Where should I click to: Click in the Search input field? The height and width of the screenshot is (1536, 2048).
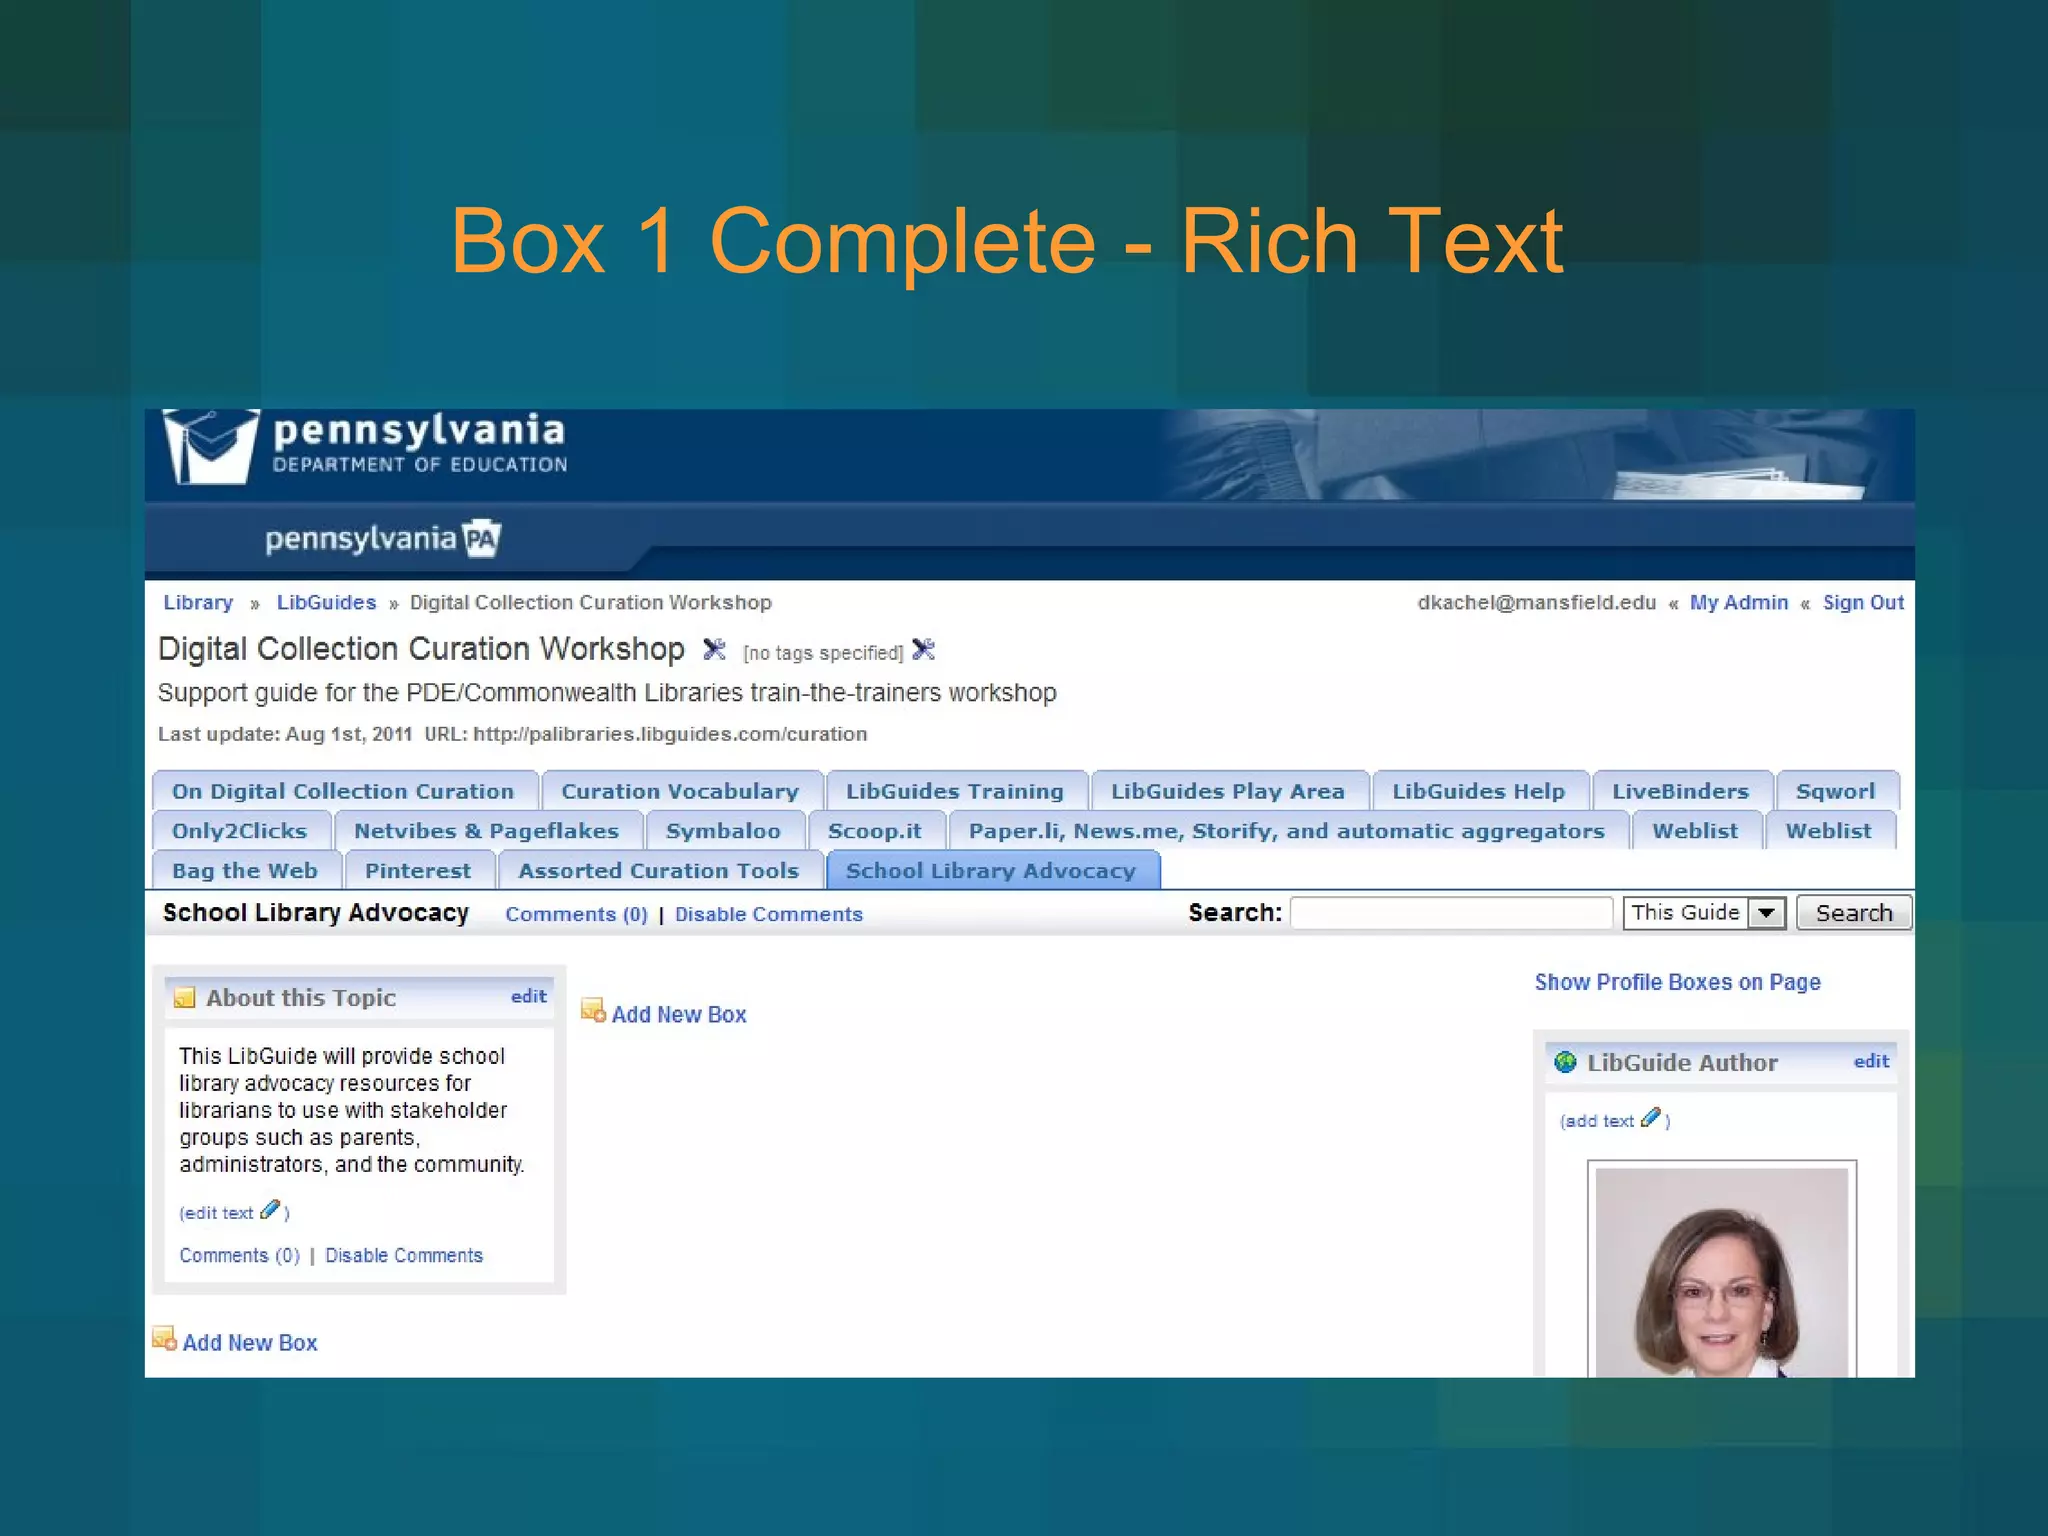(x=1451, y=913)
